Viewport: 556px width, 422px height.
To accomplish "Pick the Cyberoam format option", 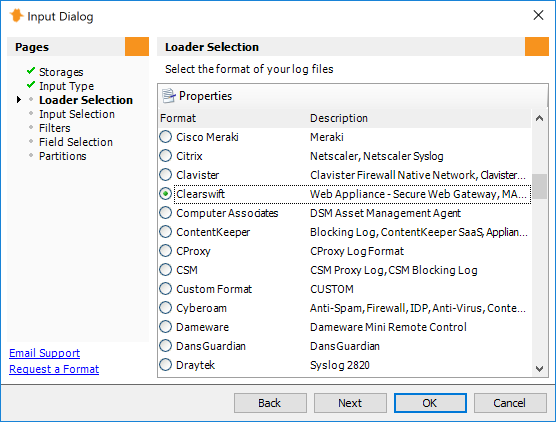I will point(166,308).
